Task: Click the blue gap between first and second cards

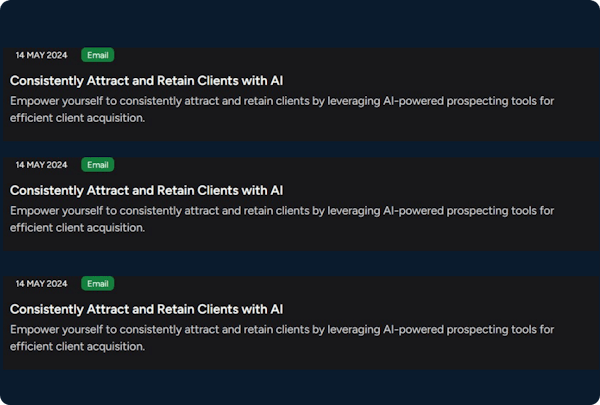Action: tap(300, 147)
